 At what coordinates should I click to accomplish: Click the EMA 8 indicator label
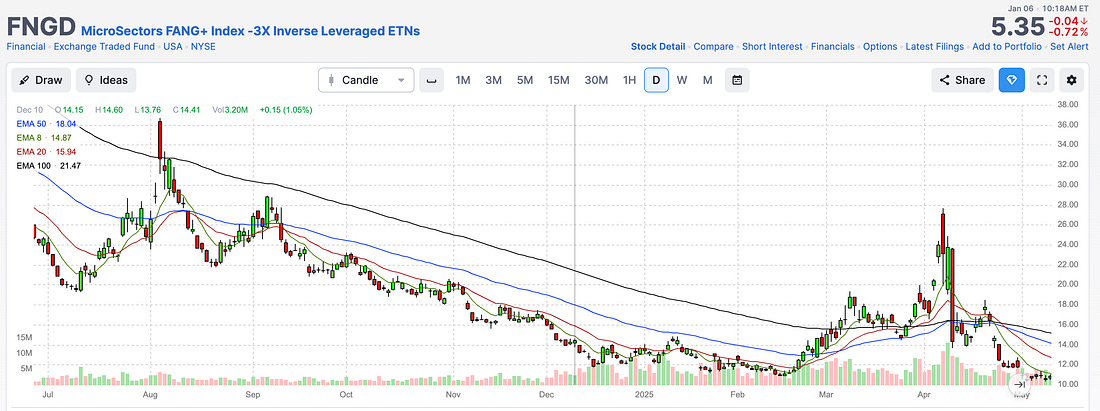(x=44, y=137)
